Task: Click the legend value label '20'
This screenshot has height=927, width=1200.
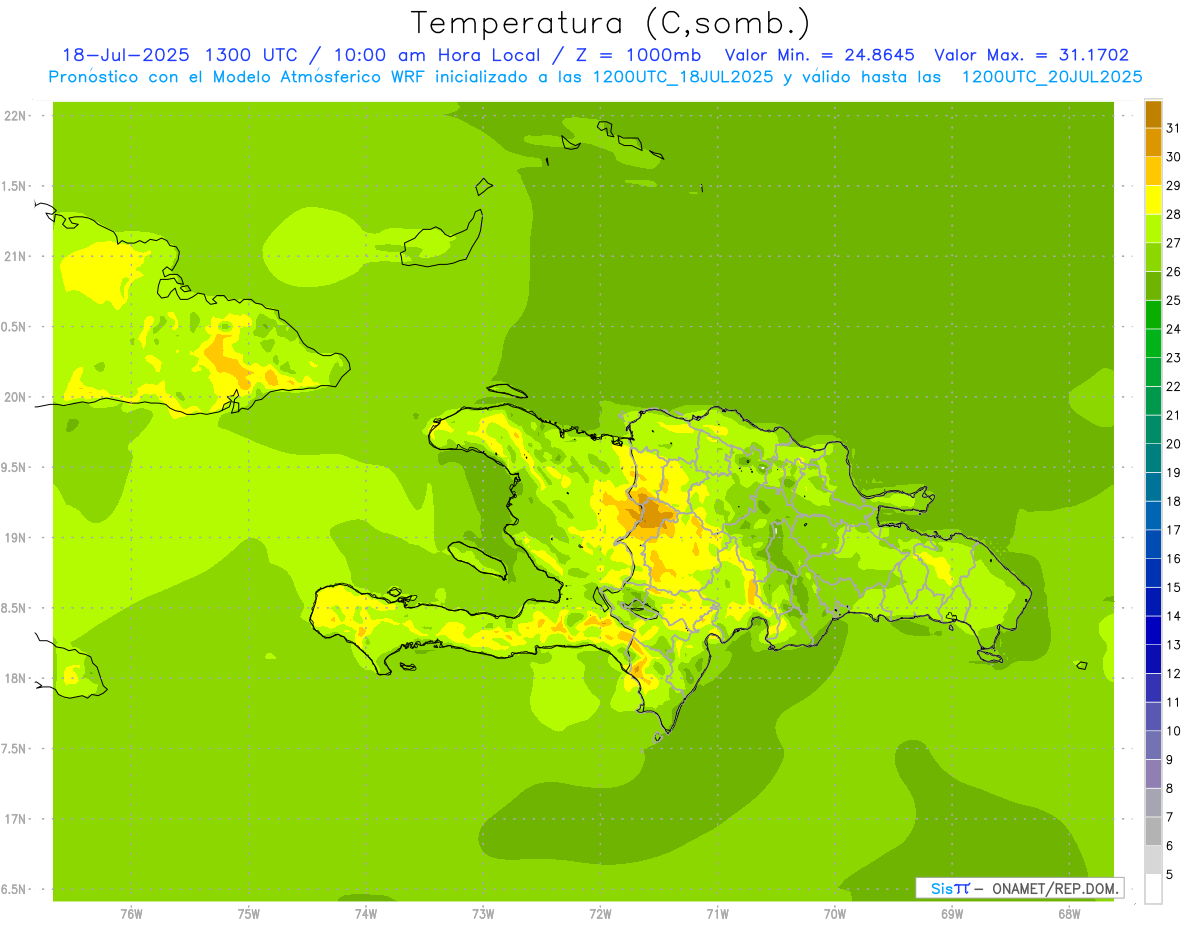Action: tap(1174, 444)
